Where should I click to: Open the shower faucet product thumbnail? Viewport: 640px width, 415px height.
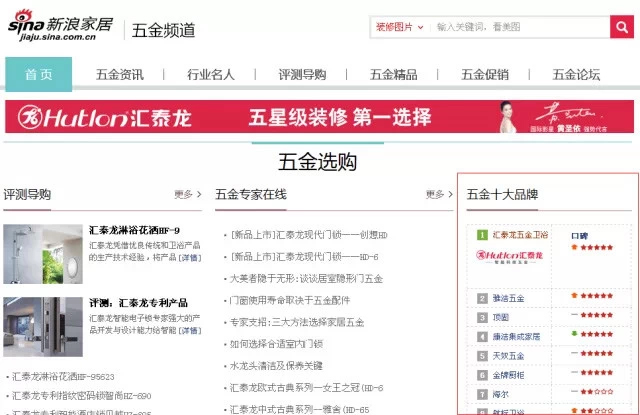tap(43, 255)
